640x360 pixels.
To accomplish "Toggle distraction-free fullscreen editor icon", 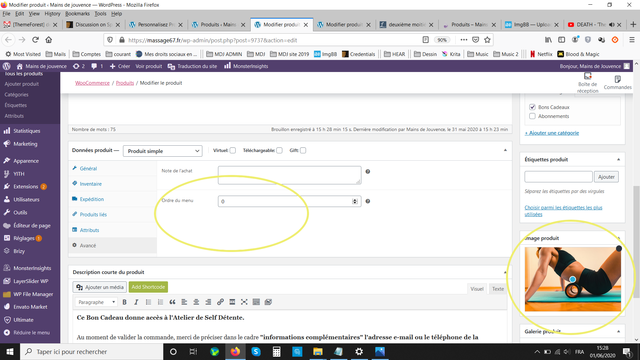I will (x=244, y=302).
